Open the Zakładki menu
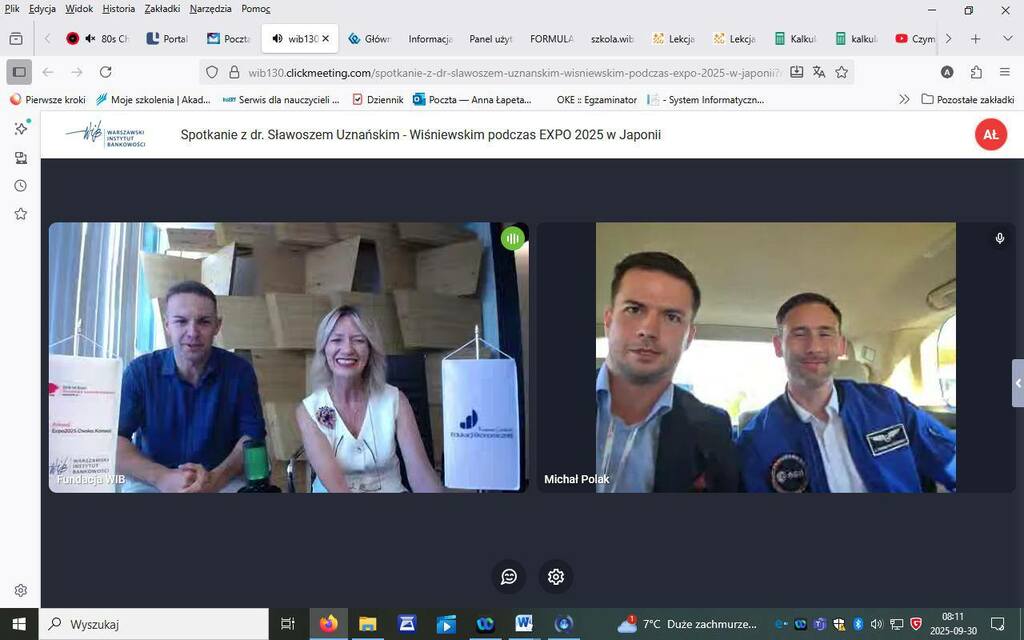 pos(162,9)
